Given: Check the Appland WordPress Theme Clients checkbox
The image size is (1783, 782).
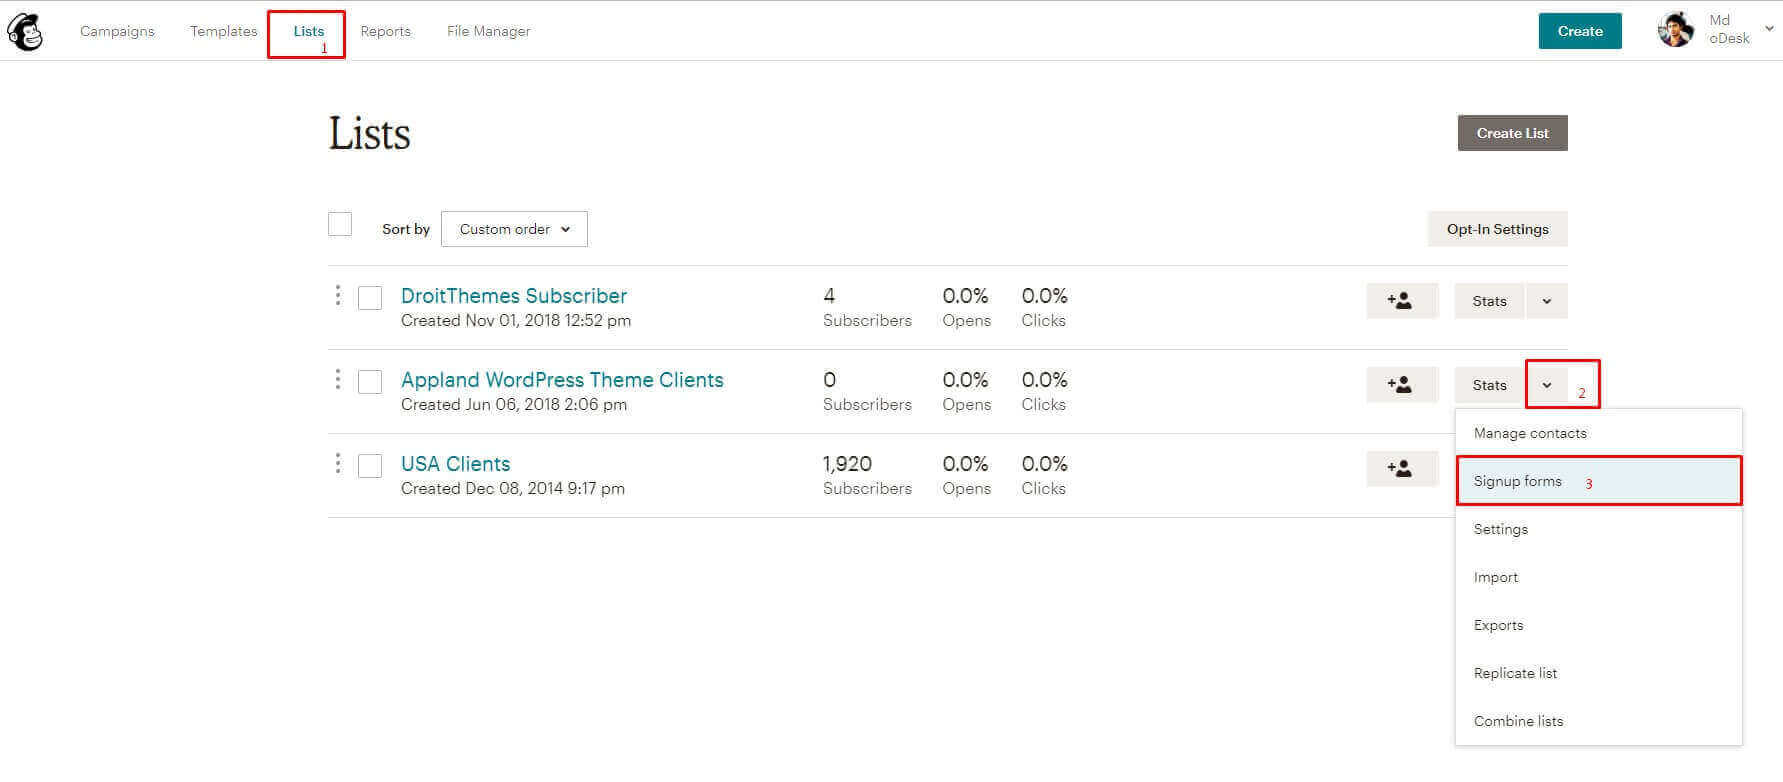Looking at the screenshot, I should click(x=370, y=382).
